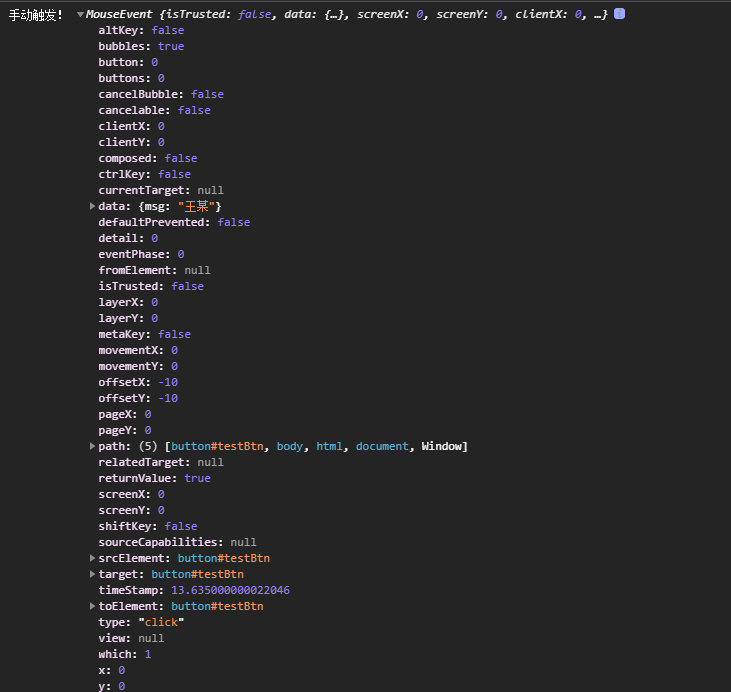Expand the srcElement property
Screen dimensions: 731x692
[x=92, y=558]
